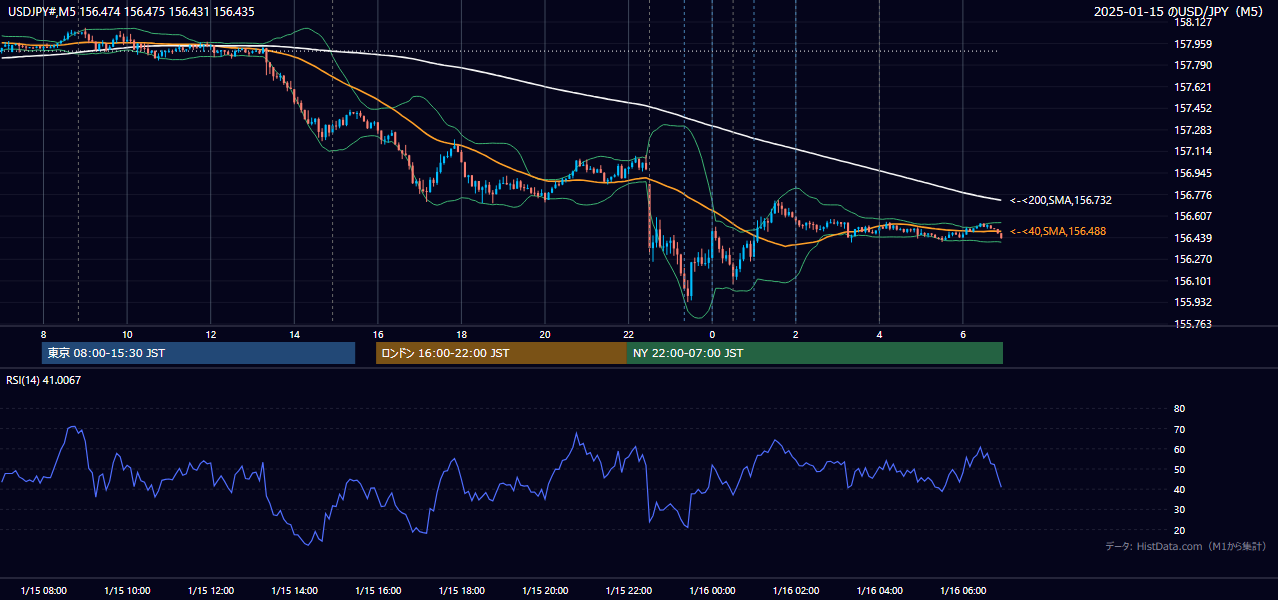Click the bottom date label 1/15 18:00
The width and height of the screenshot is (1278, 600).
(x=461, y=591)
